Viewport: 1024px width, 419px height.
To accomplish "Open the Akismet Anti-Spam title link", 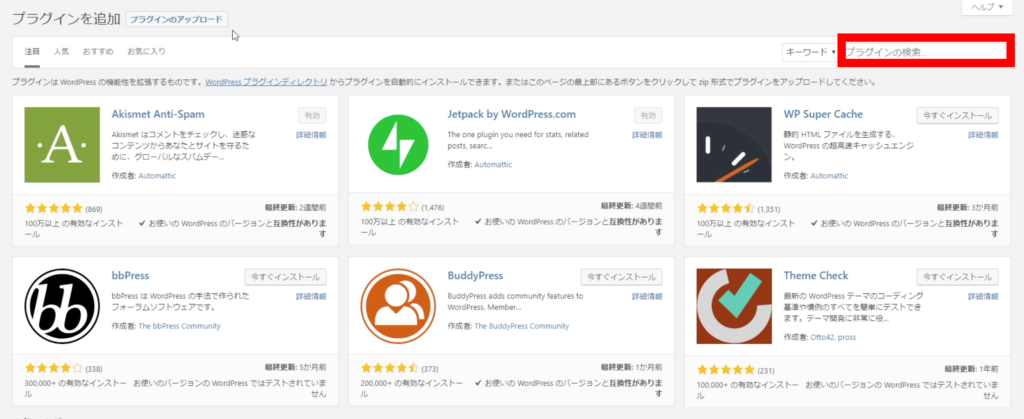I will click(158, 114).
